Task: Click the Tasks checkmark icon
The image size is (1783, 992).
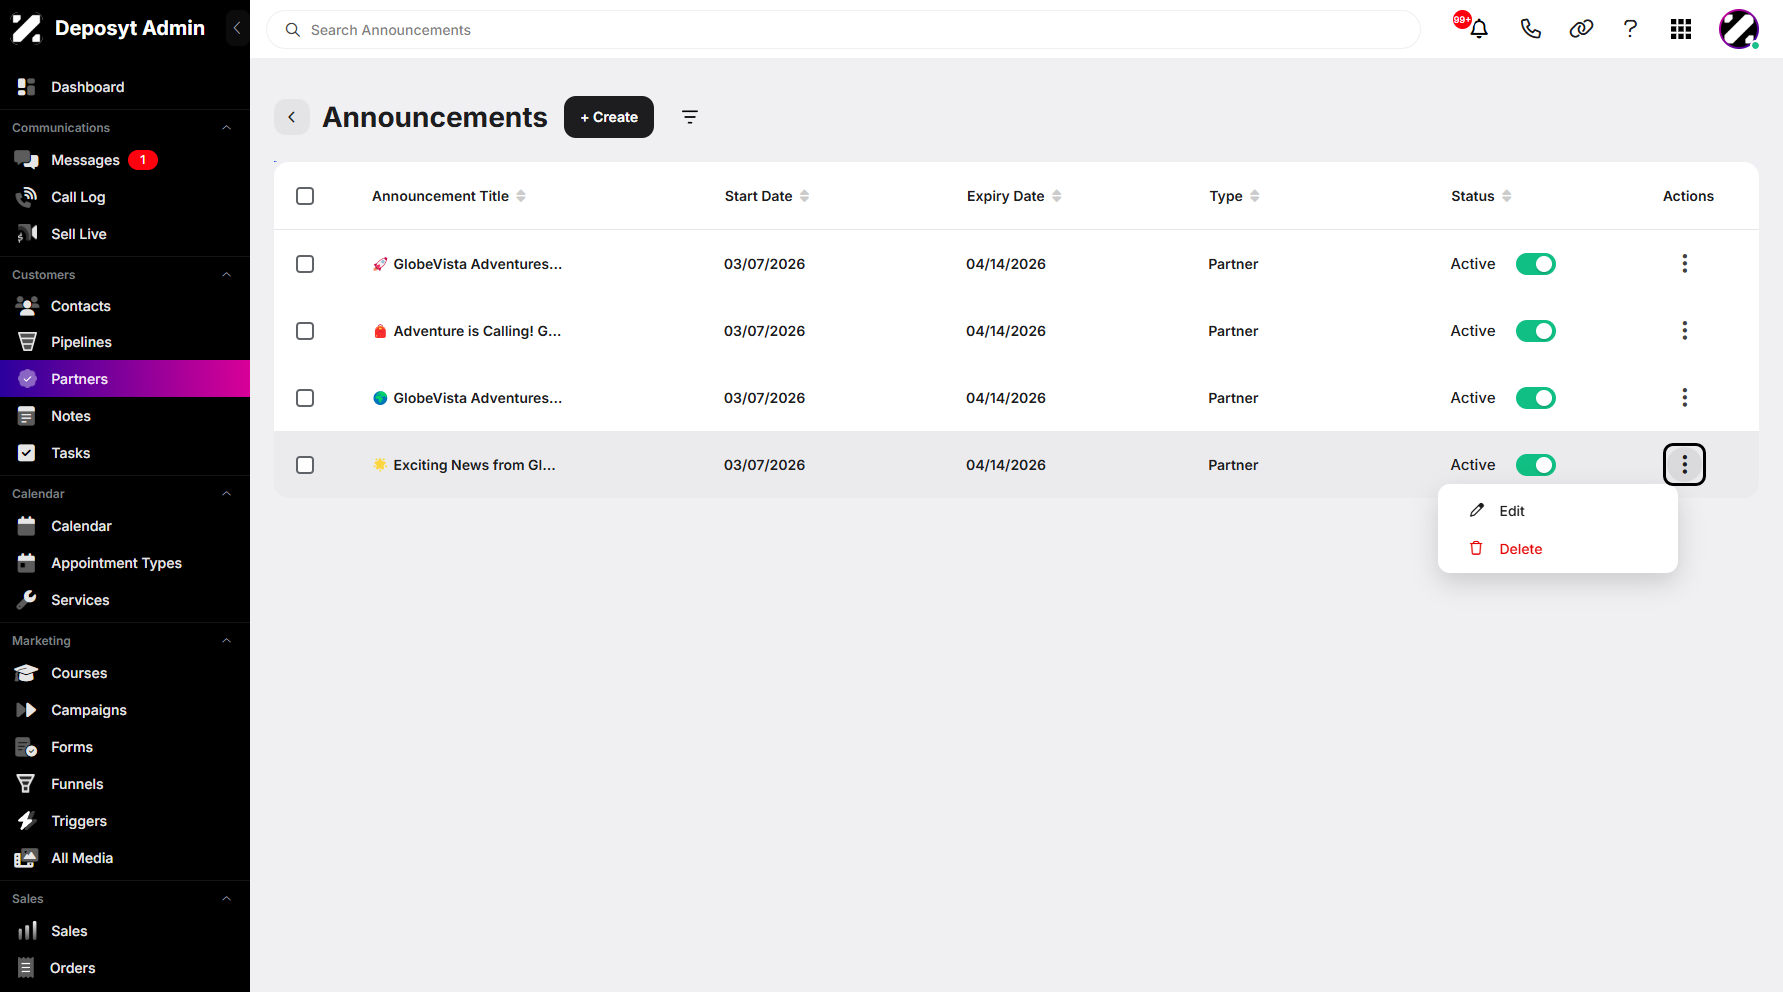Action: [27, 453]
